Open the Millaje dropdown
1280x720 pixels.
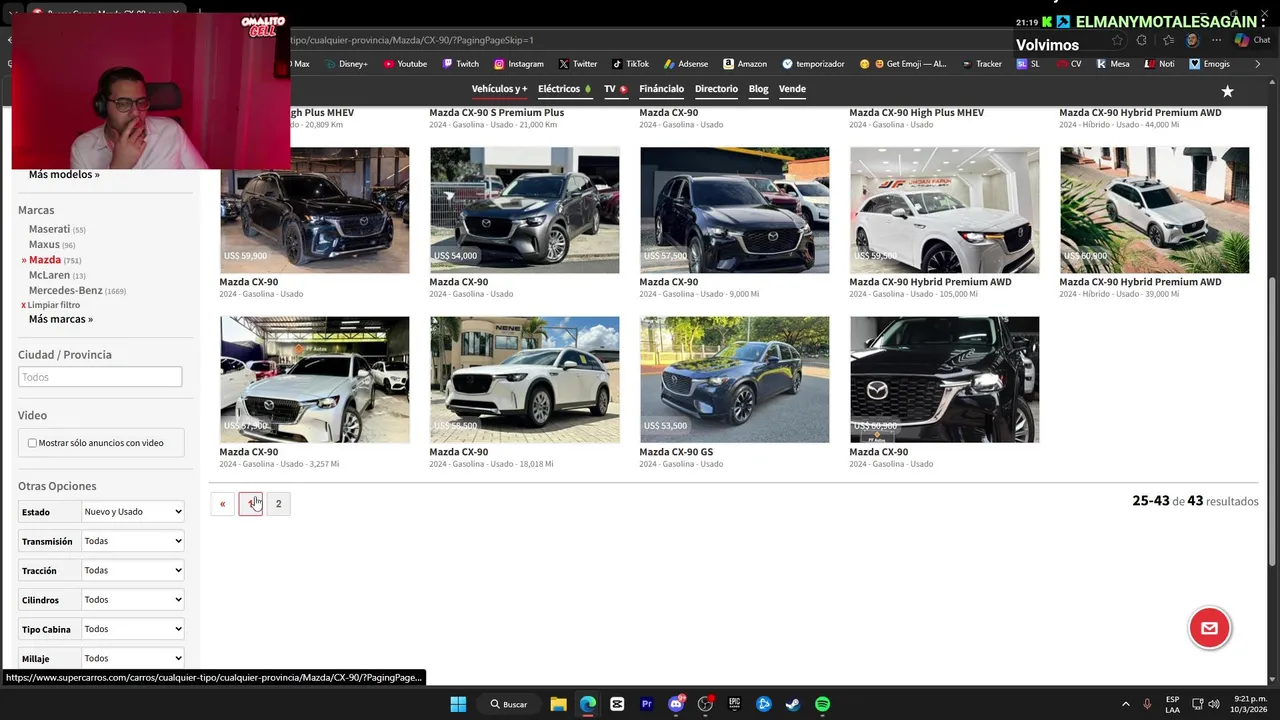click(133, 658)
